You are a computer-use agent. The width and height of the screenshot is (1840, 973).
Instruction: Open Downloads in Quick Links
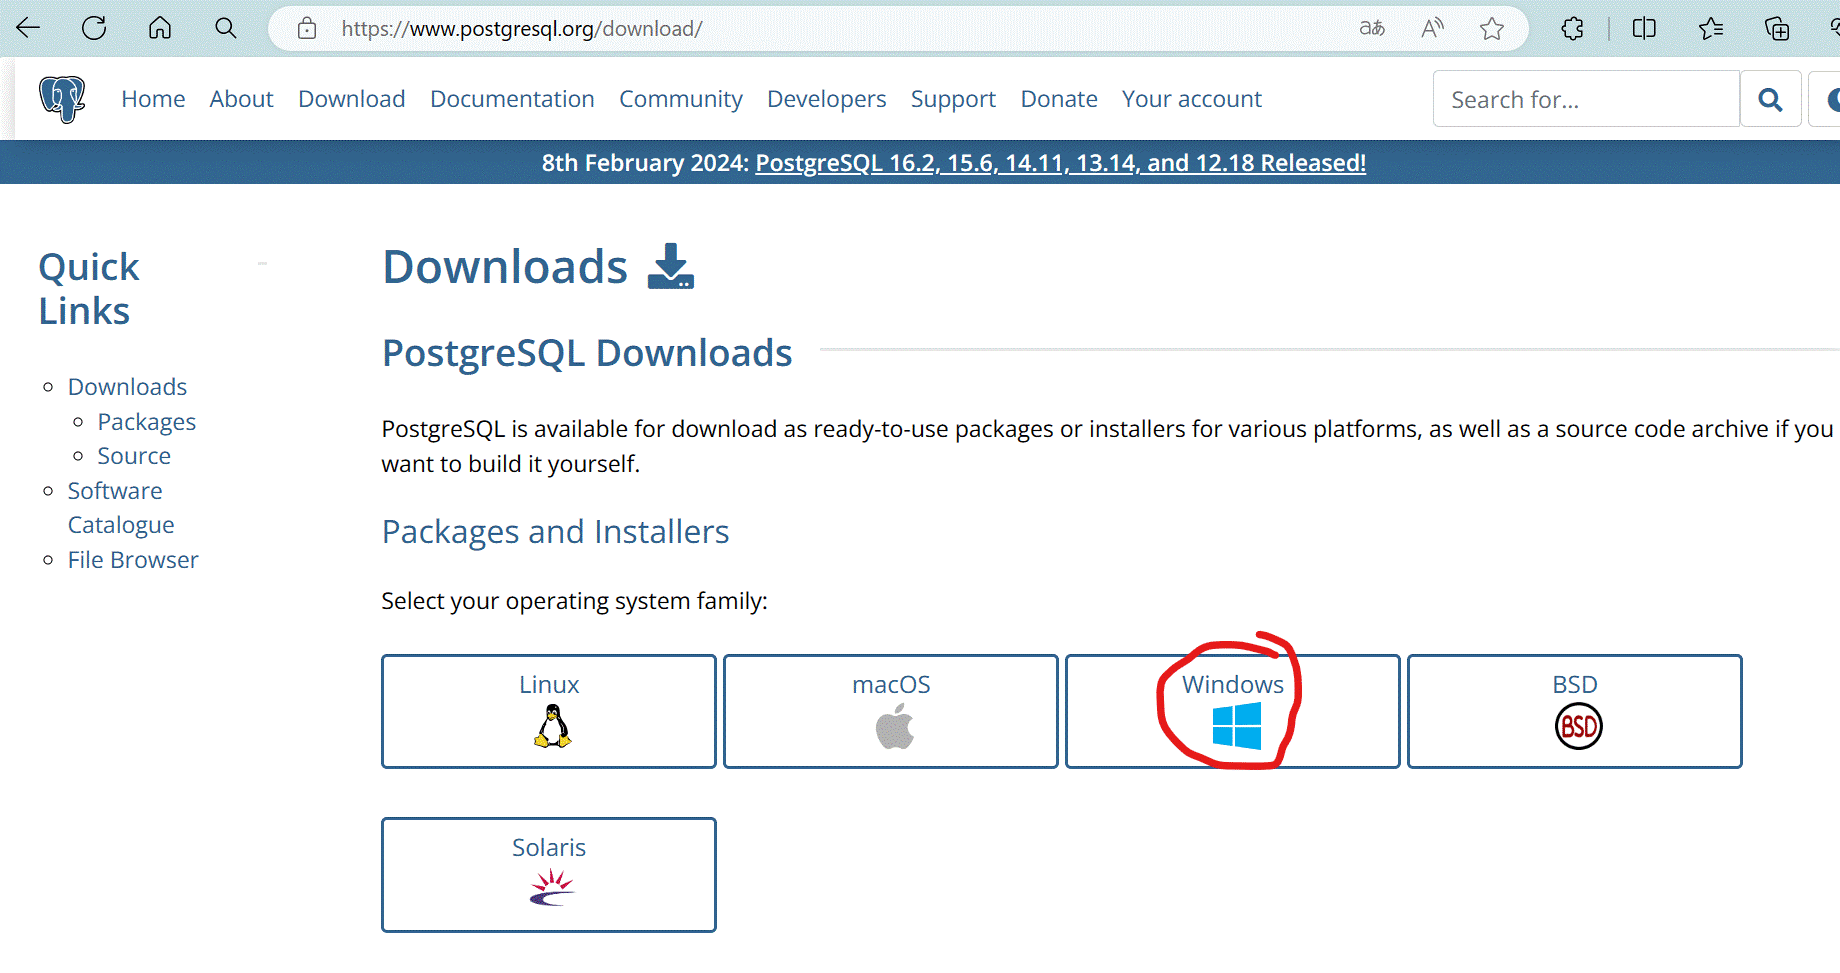127,387
